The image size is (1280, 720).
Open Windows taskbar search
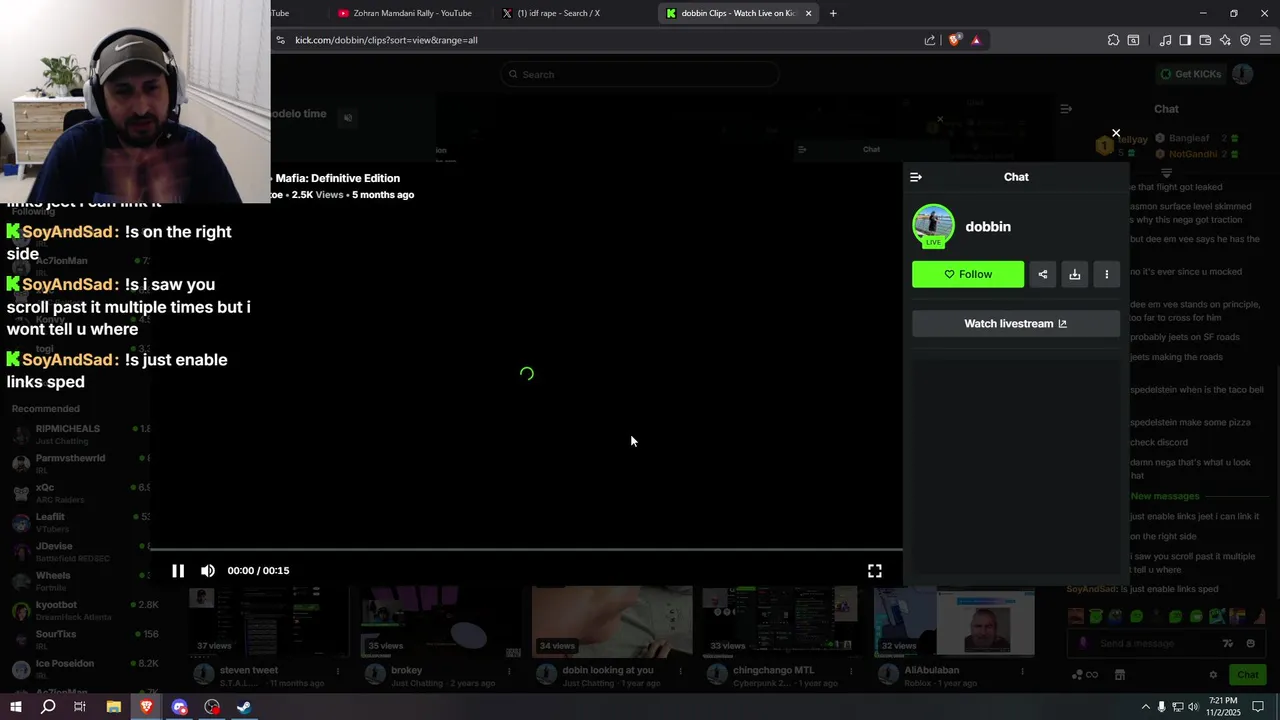(x=47, y=707)
